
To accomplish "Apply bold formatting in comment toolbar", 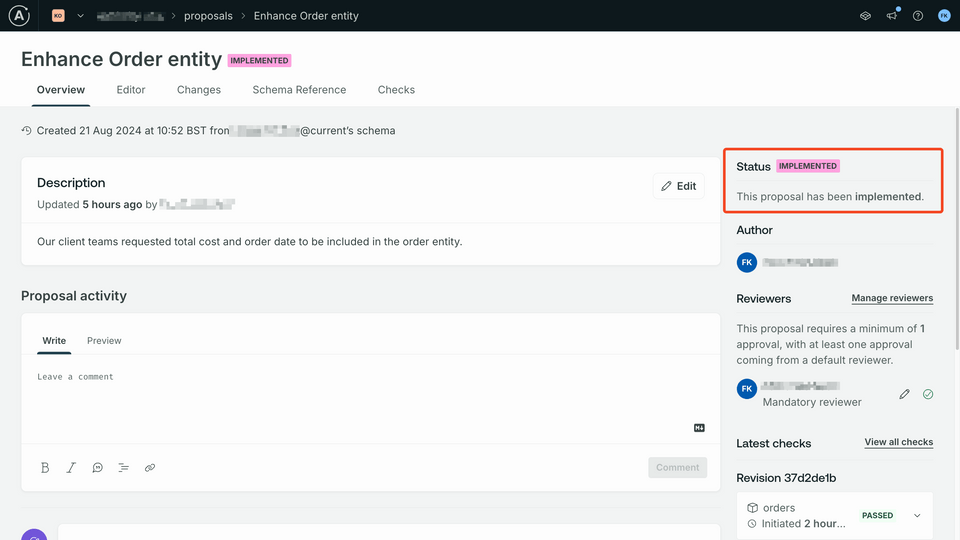I will coord(45,468).
